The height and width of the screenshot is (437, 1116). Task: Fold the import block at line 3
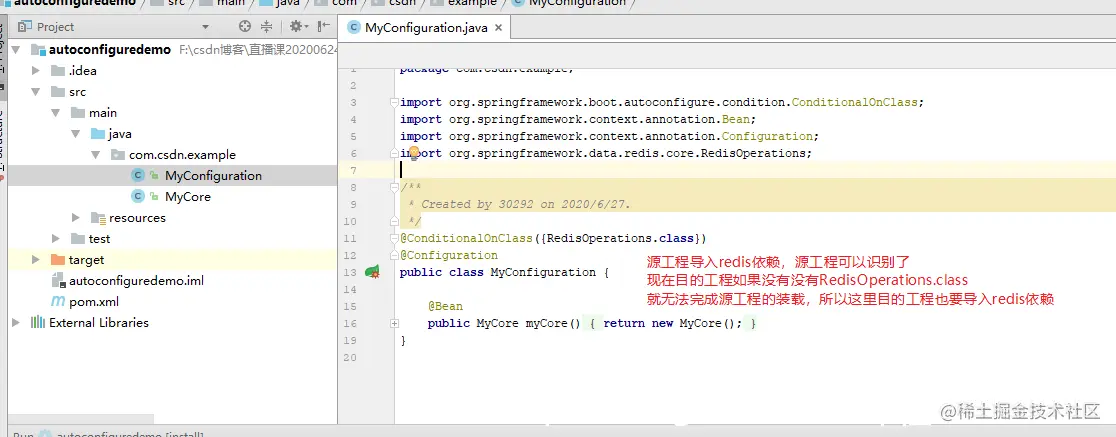[x=394, y=102]
